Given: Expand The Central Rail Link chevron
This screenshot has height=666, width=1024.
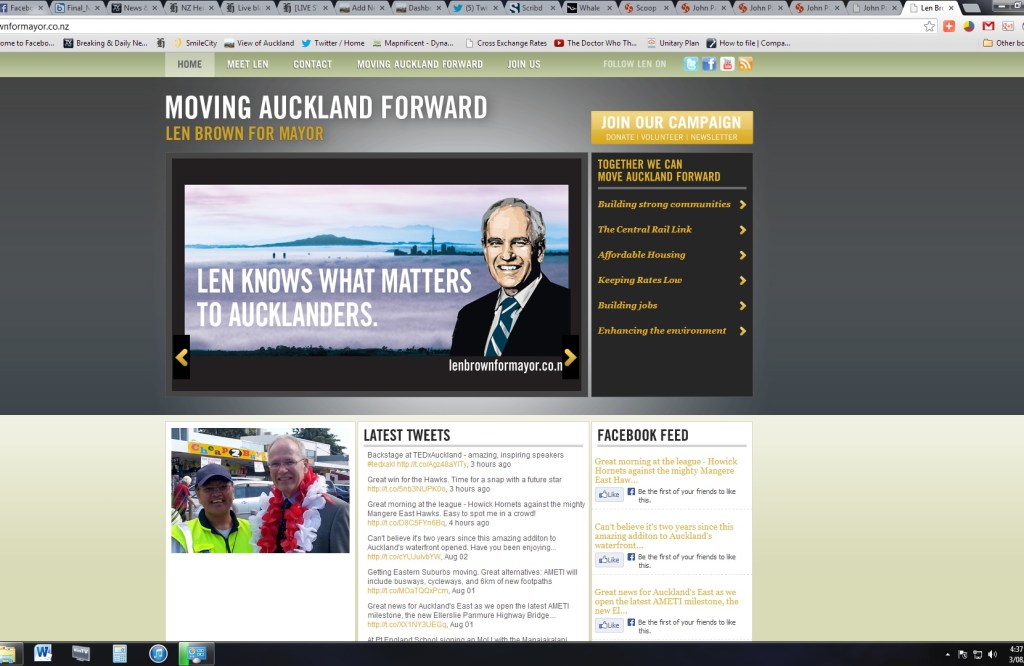Looking at the screenshot, I should (743, 230).
